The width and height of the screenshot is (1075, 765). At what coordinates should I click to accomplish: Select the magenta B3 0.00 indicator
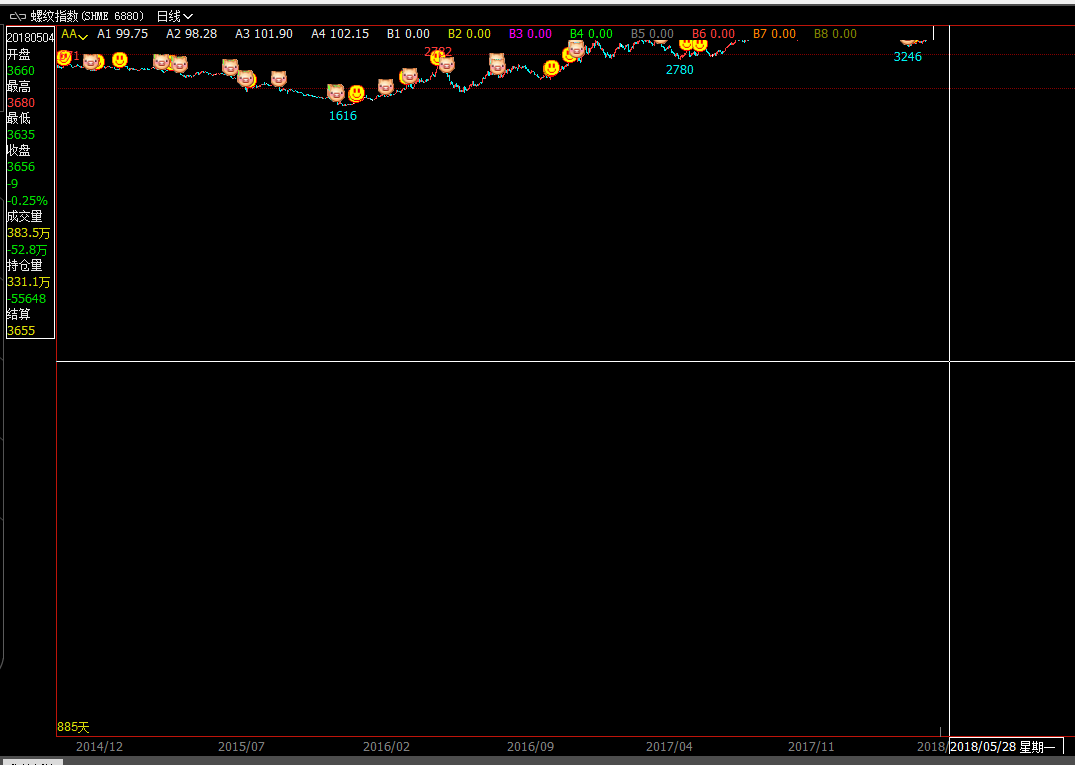[530, 34]
